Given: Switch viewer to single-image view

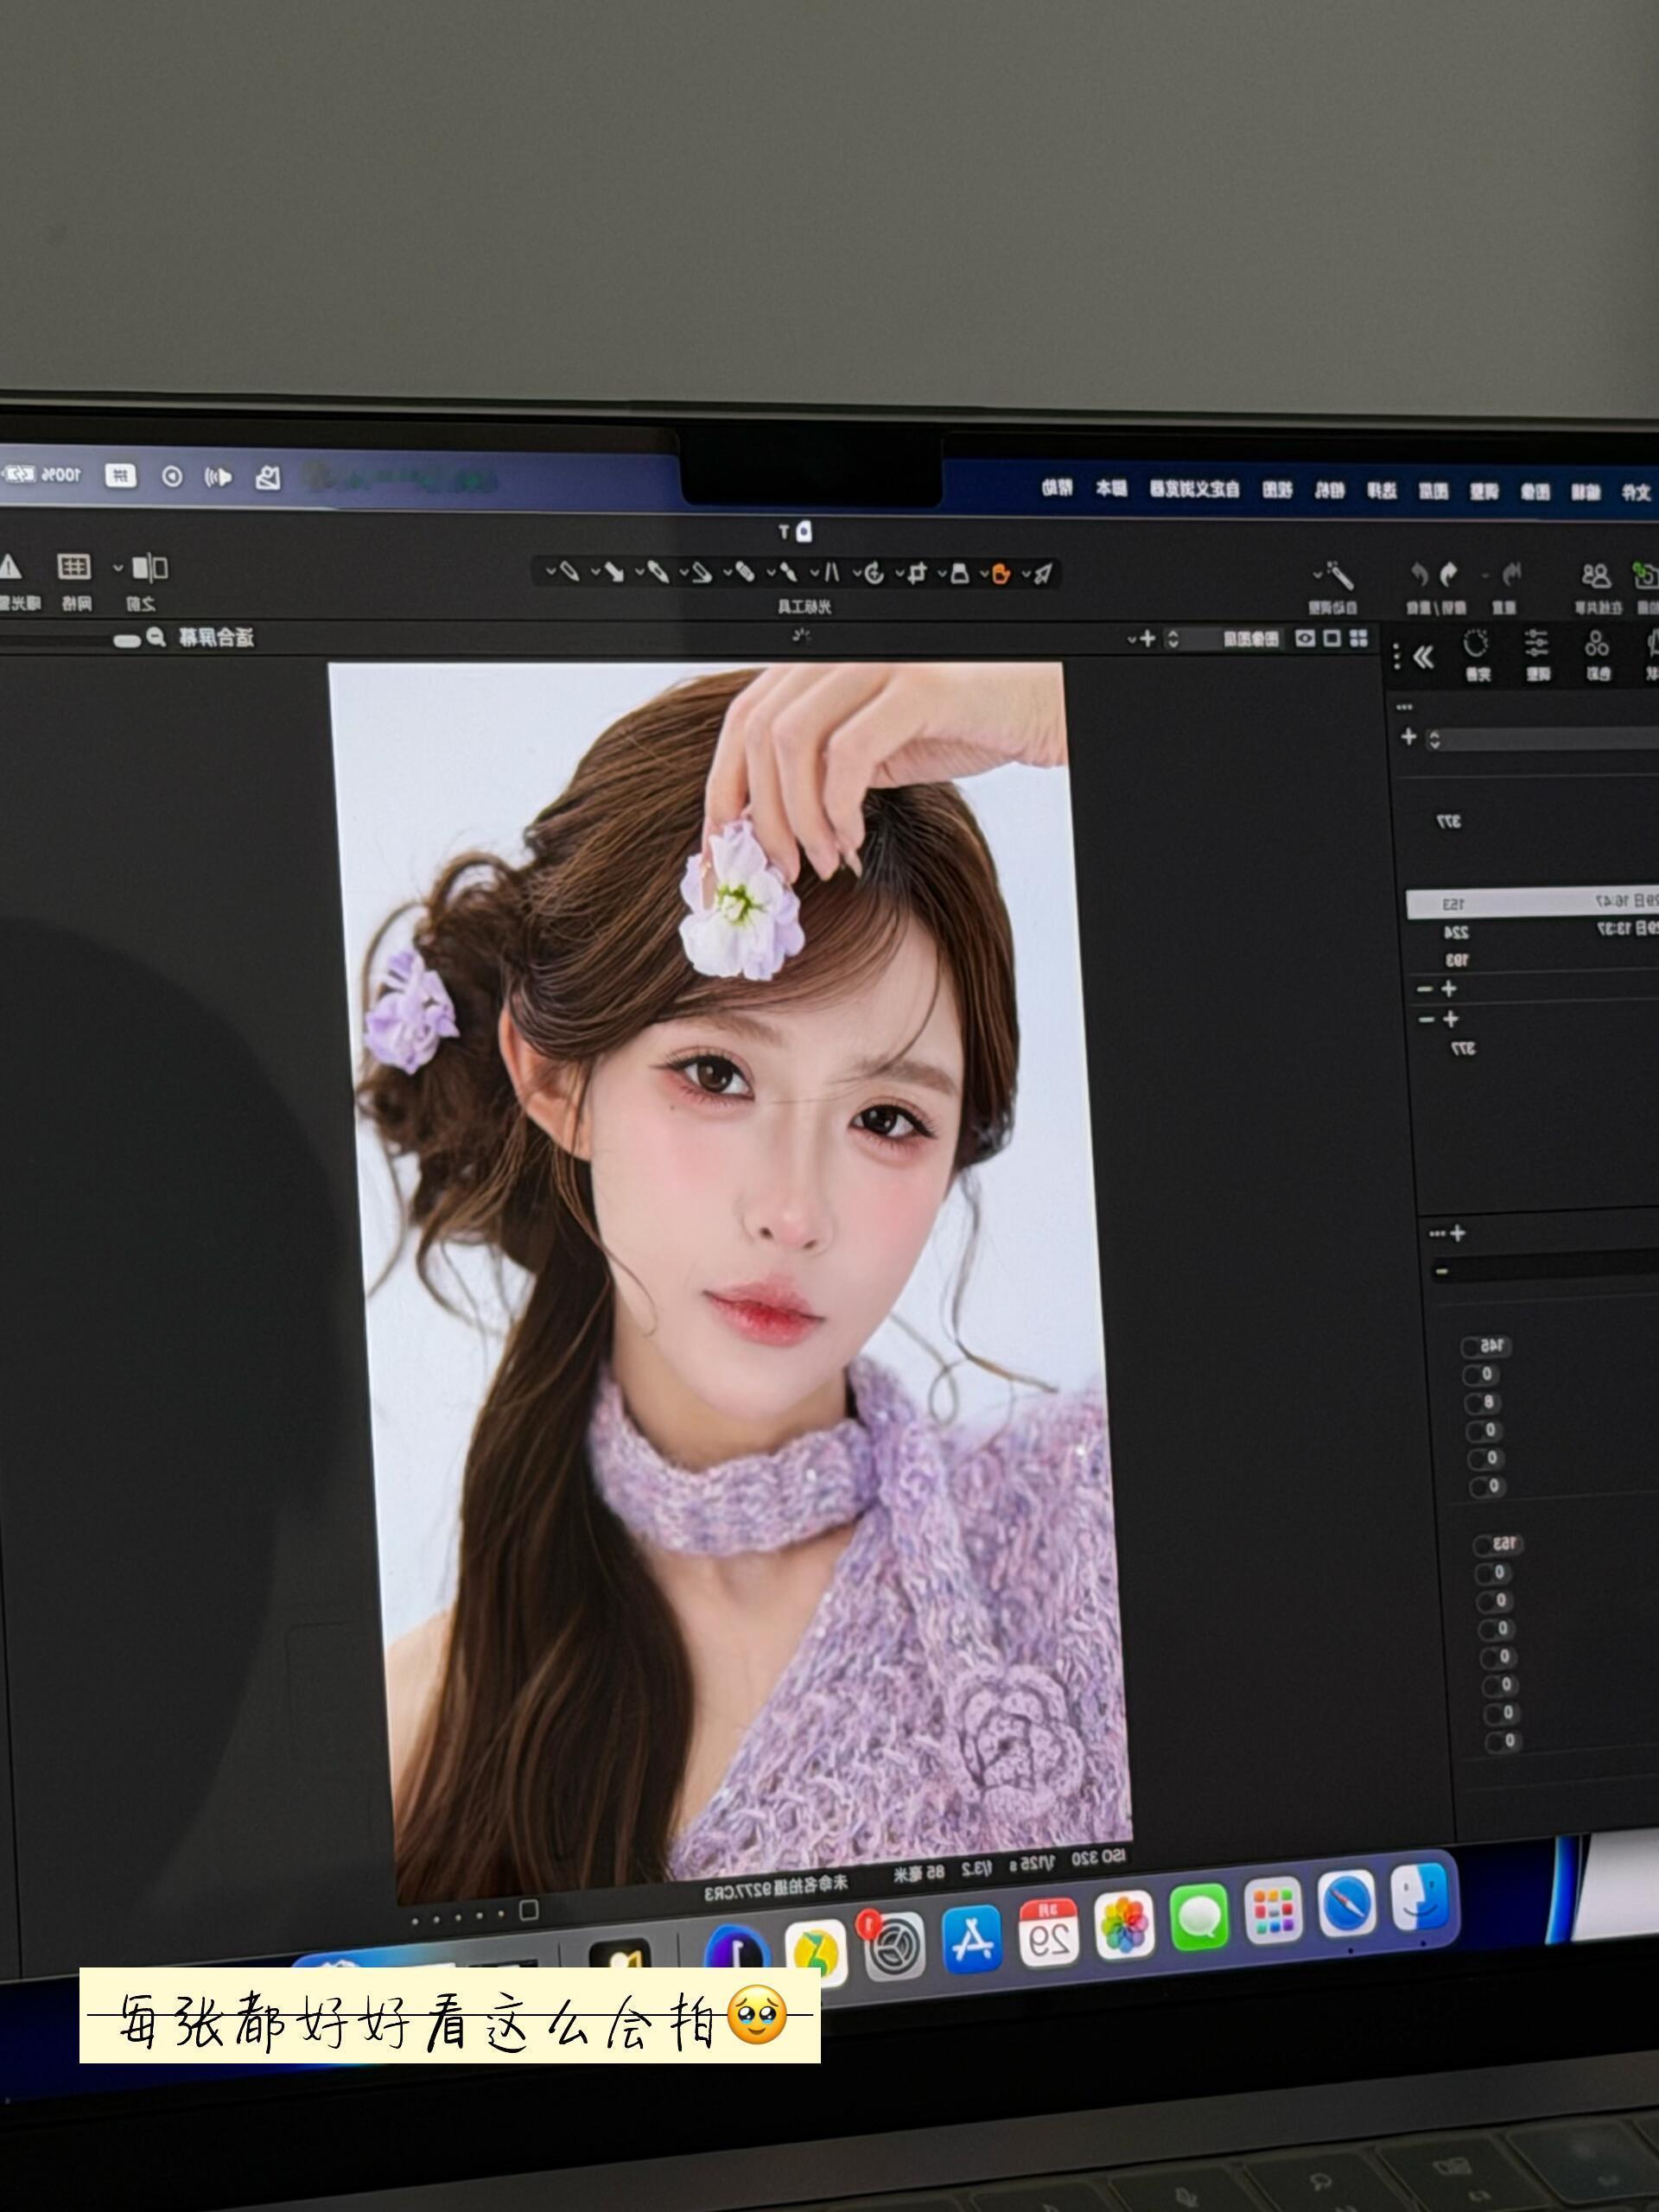Looking at the screenshot, I should click(1332, 638).
